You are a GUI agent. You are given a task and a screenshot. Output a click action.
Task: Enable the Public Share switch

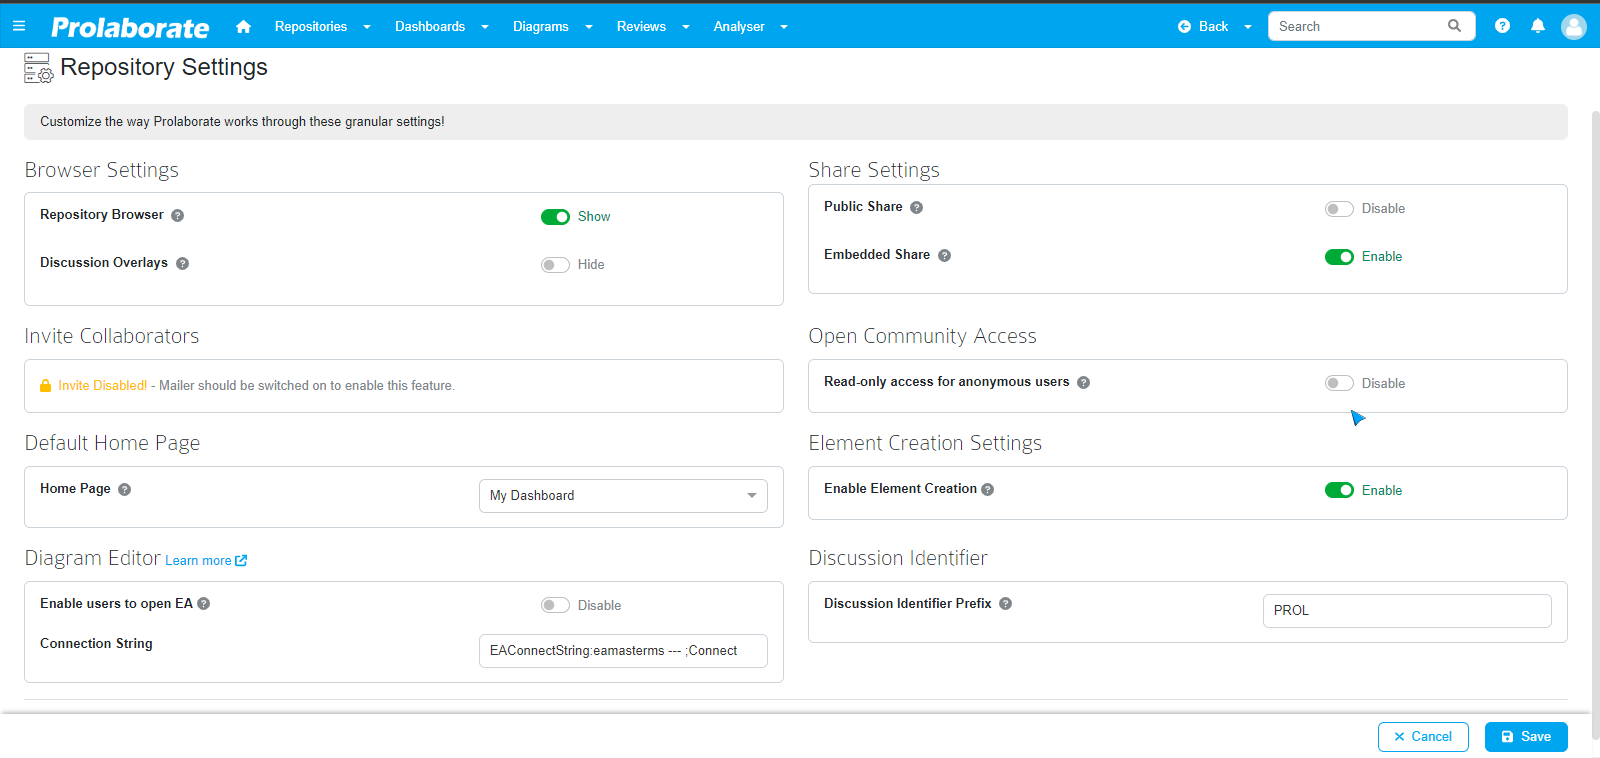1339,209
